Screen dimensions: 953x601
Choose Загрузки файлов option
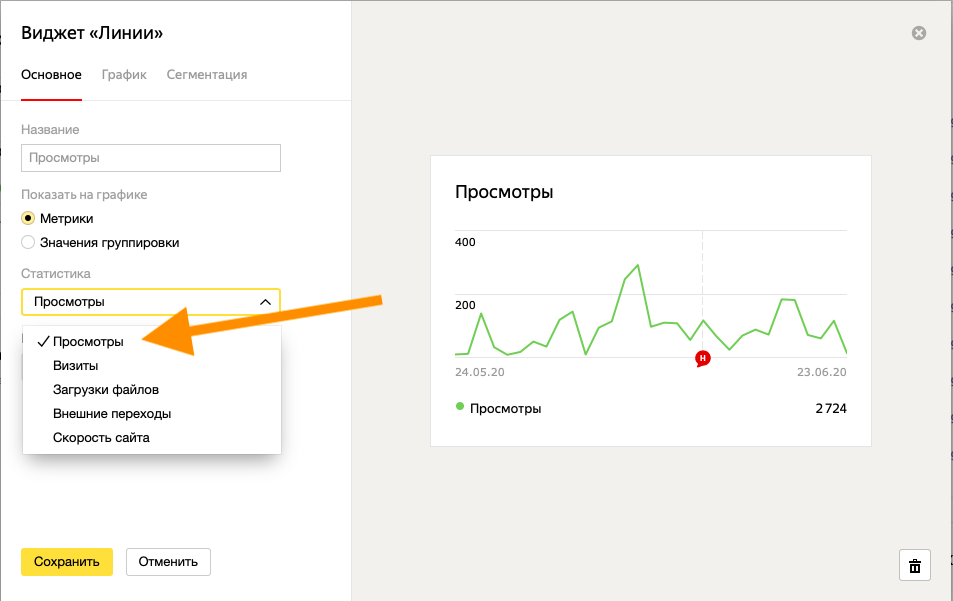point(106,389)
